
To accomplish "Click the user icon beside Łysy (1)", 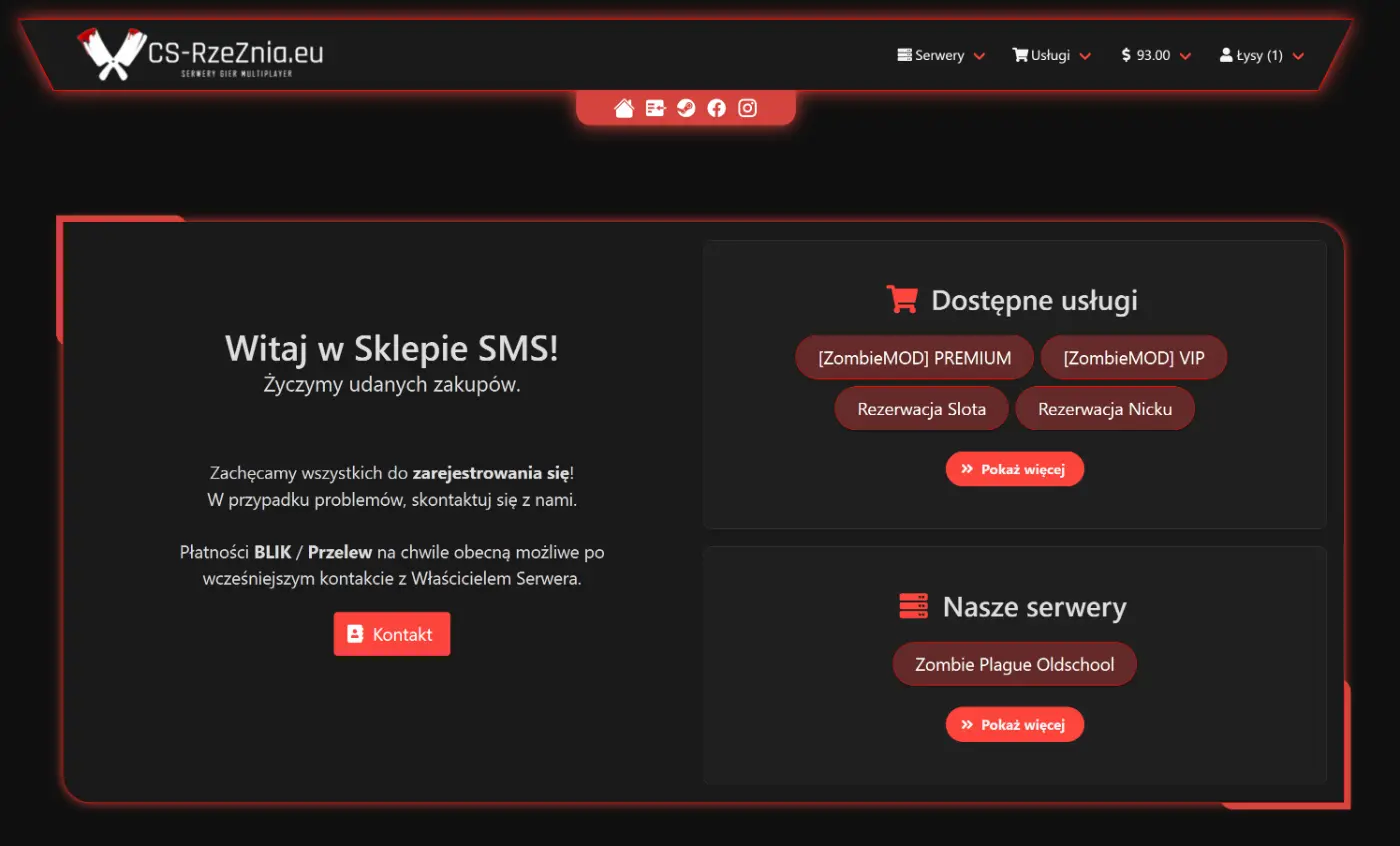I will coord(1226,55).
